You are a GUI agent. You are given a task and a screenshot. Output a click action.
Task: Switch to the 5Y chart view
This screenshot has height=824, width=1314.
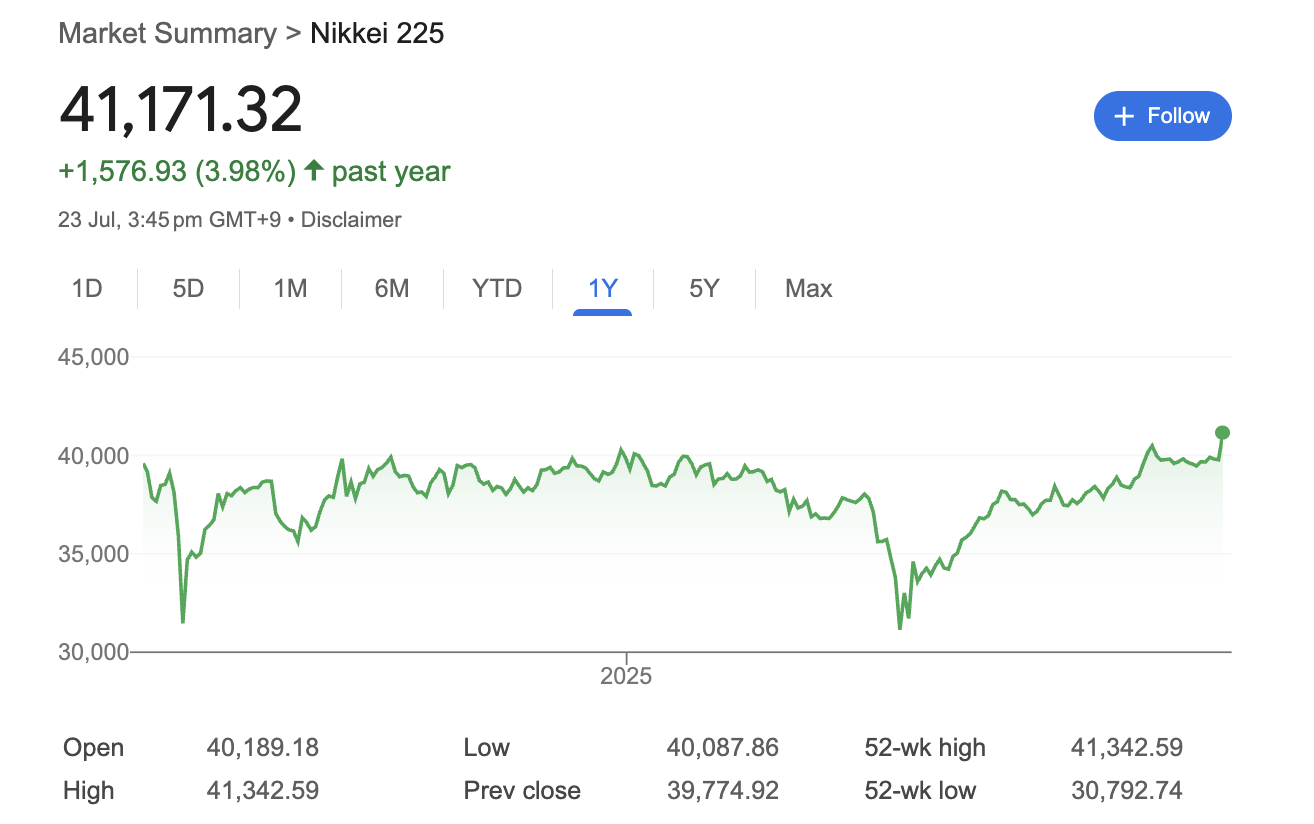704,289
